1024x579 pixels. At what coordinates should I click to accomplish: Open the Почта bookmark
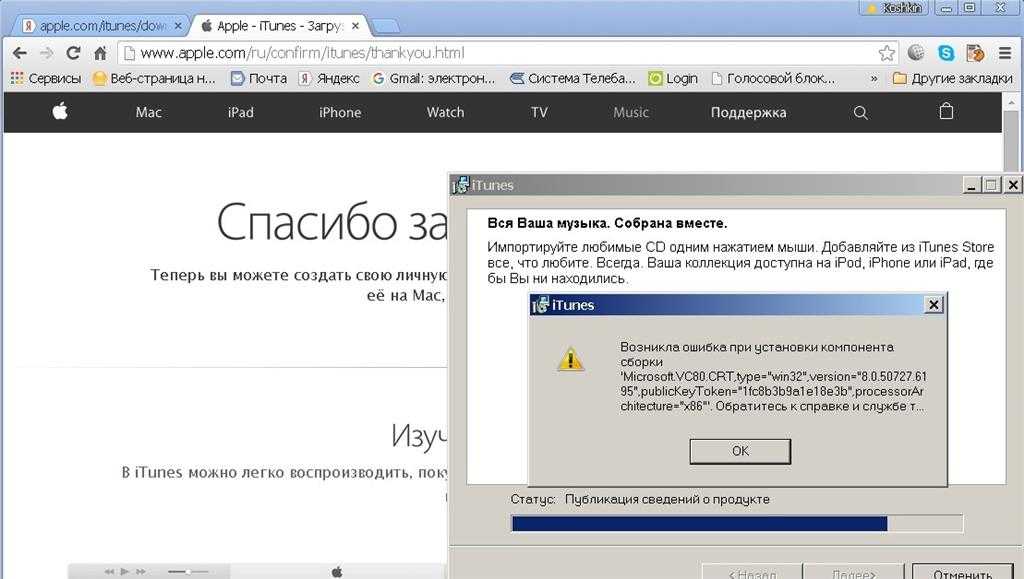tap(259, 78)
